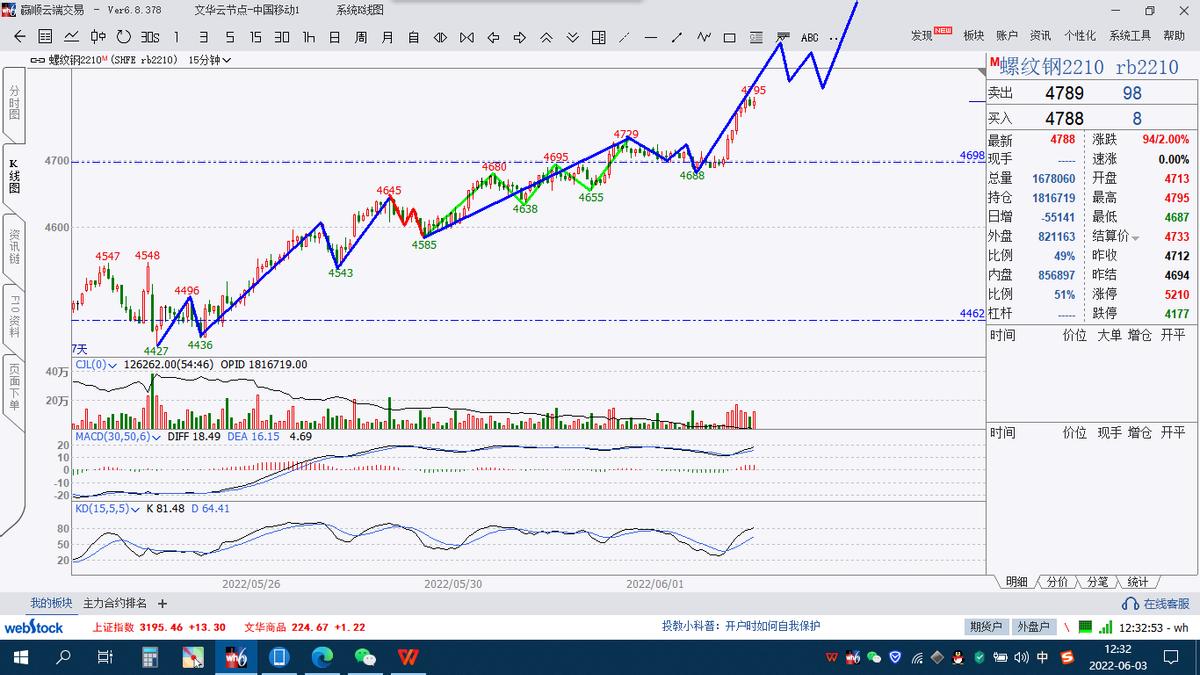Select the horizontal line drawing tool
The width and height of the screenshot is (1200, 675).
click(x=651, y=37)
